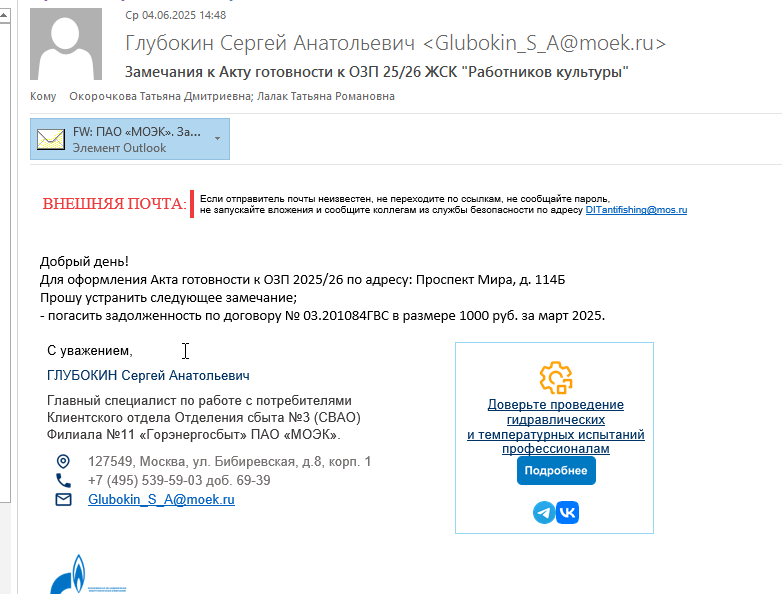
Task: Click the ВНЕШНЯЯ ПОЧТА warning label
Action: click(114, 203)
